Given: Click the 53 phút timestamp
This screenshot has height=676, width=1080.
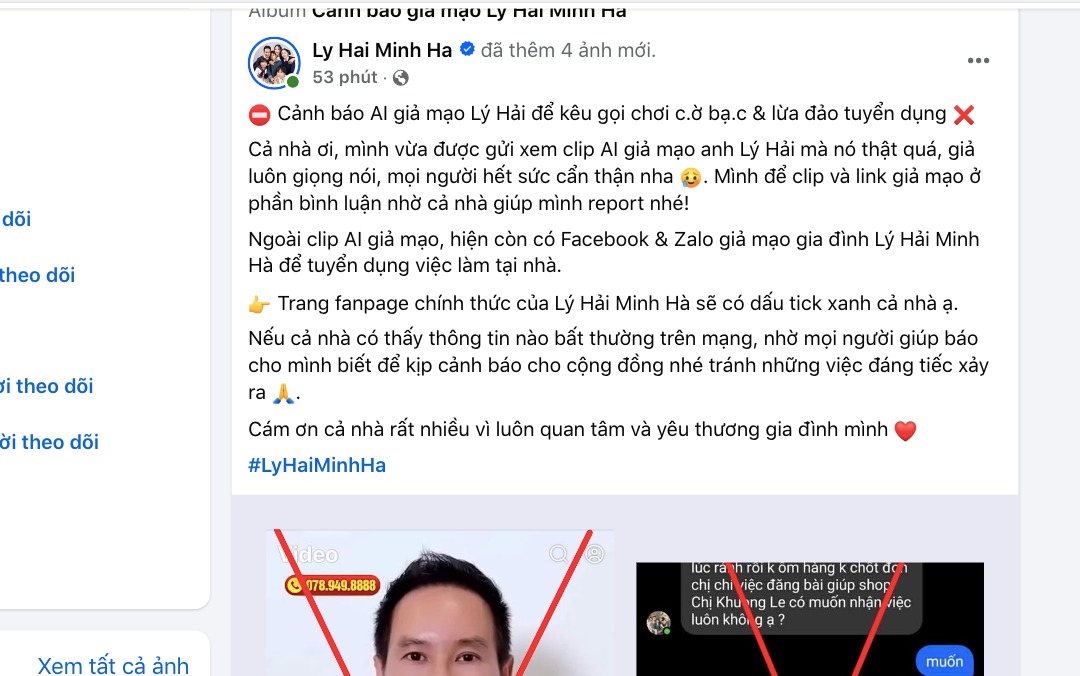Looking at the screenshot, I should tap(345, 77).
